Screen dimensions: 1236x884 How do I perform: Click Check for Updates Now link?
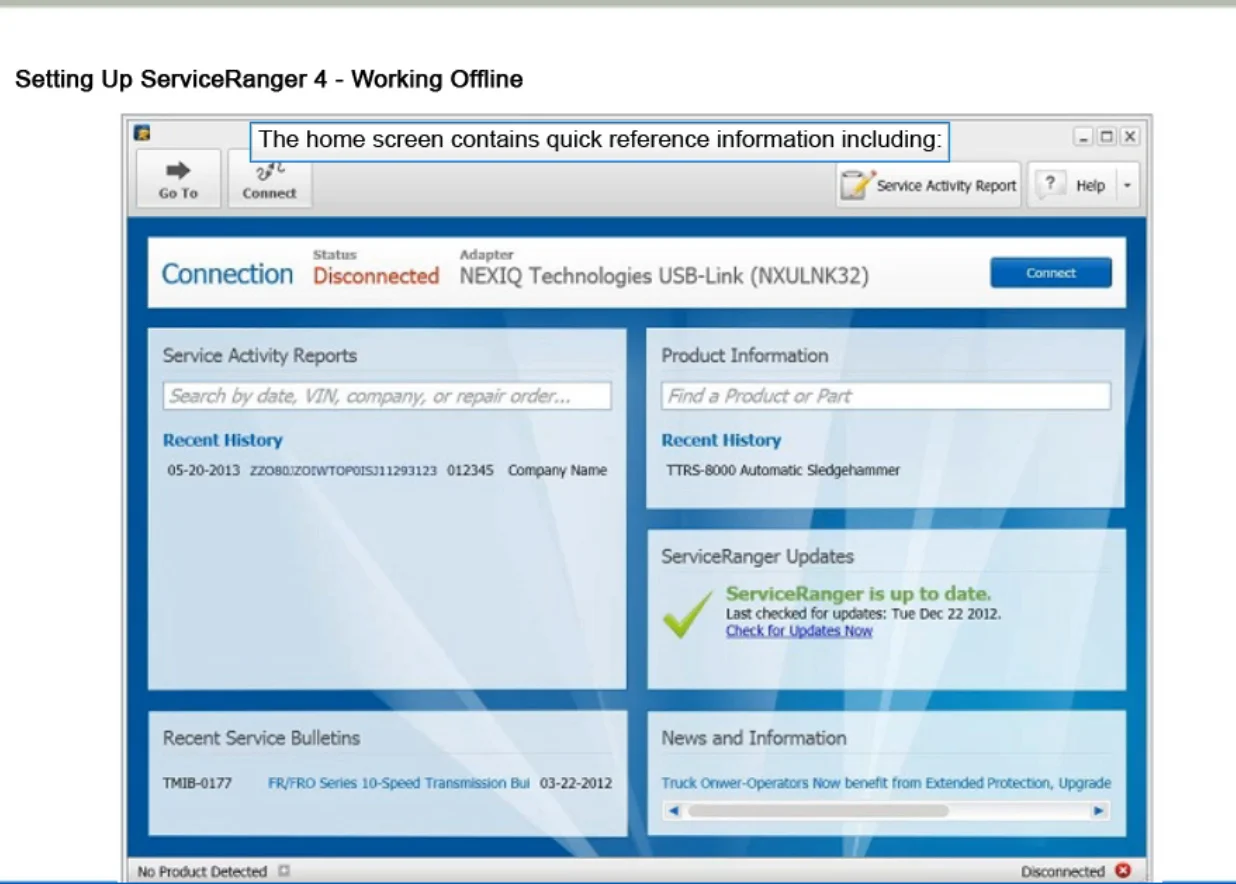[x=799, y=631]
